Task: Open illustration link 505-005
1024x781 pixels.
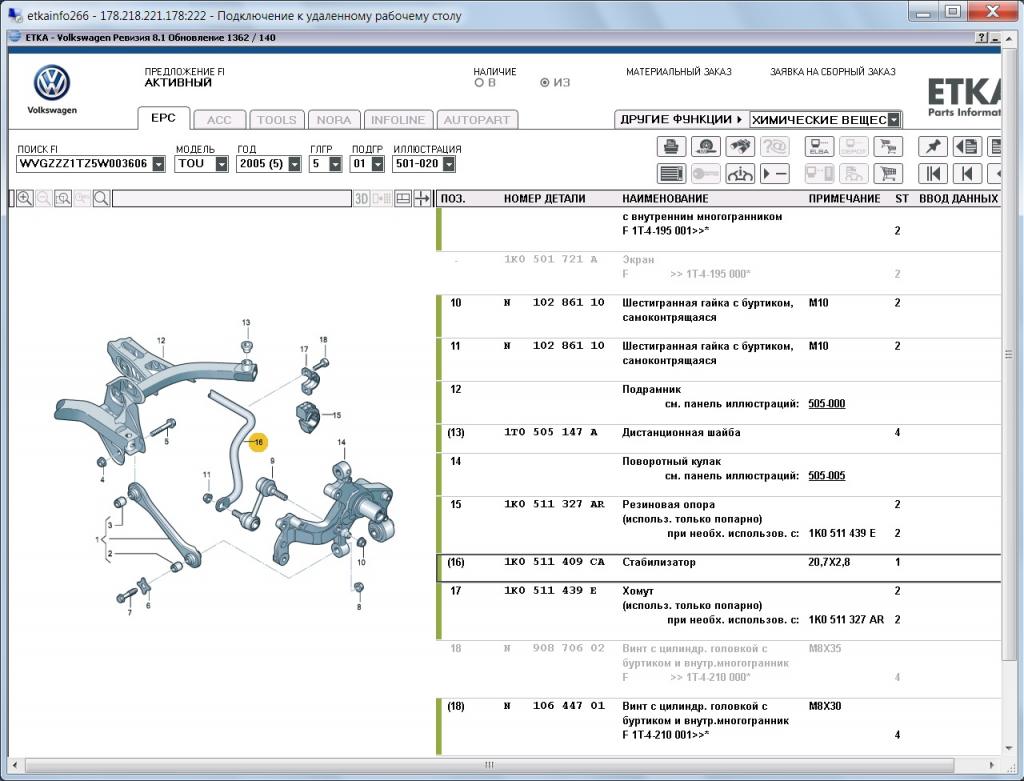Action: click(826, 475)
